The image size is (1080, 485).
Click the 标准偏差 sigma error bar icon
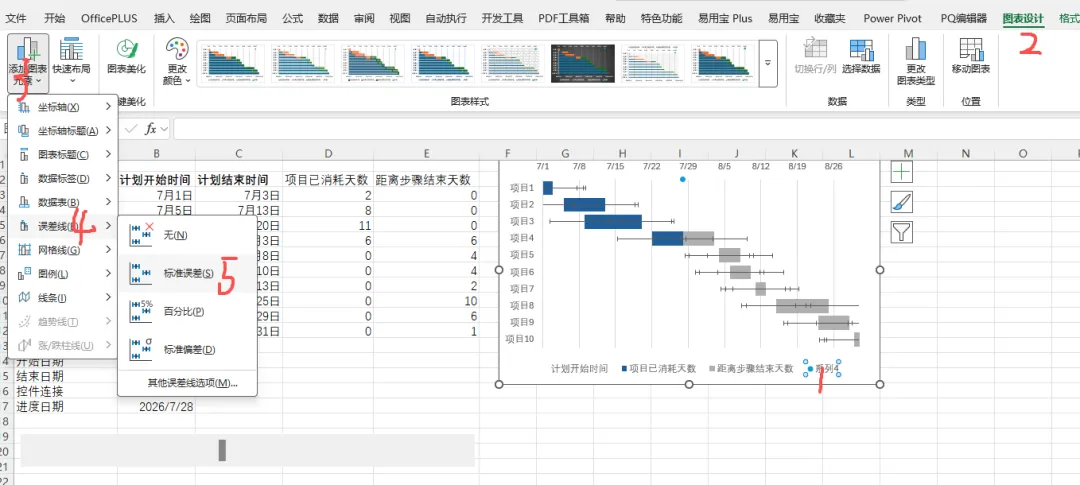coord(141,349)
